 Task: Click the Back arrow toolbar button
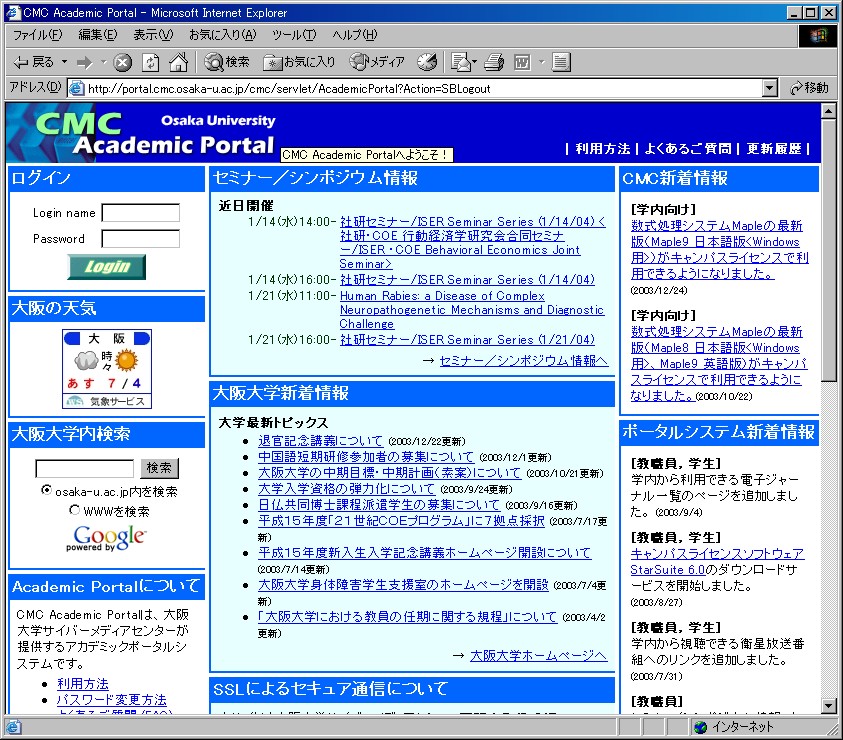pos(33,62)
